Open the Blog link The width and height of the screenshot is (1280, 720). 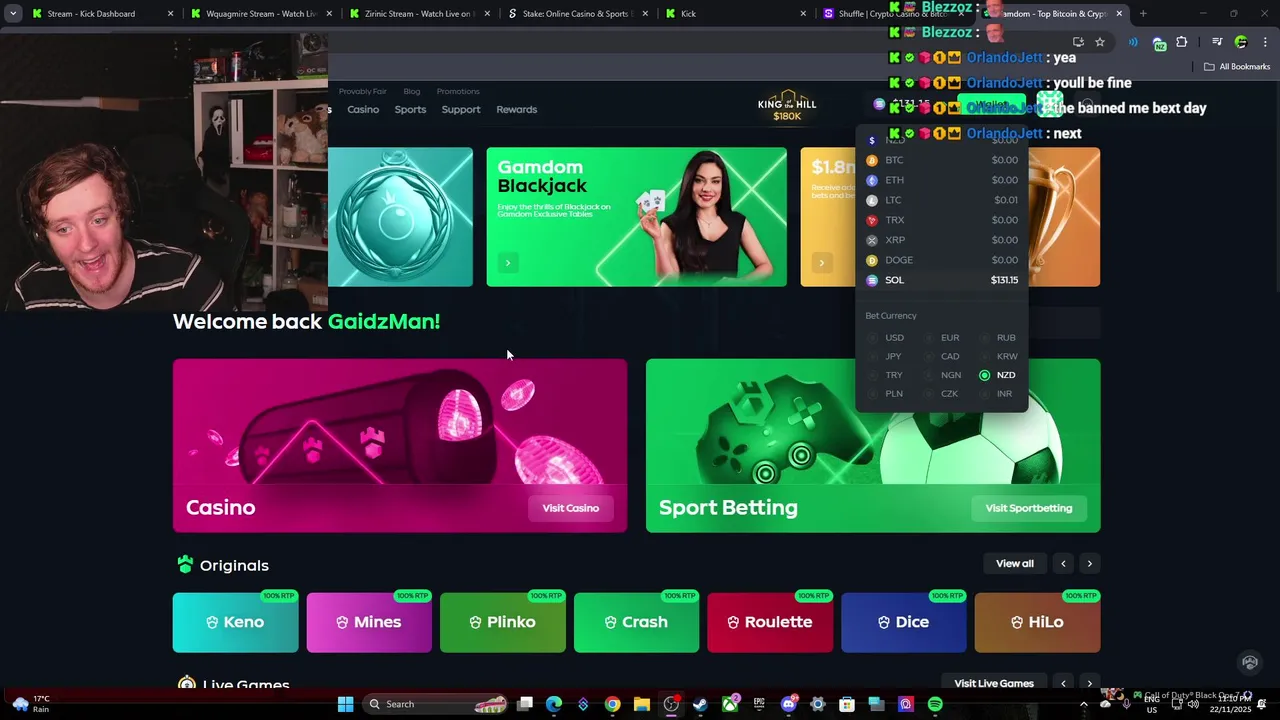click(412, 91)
